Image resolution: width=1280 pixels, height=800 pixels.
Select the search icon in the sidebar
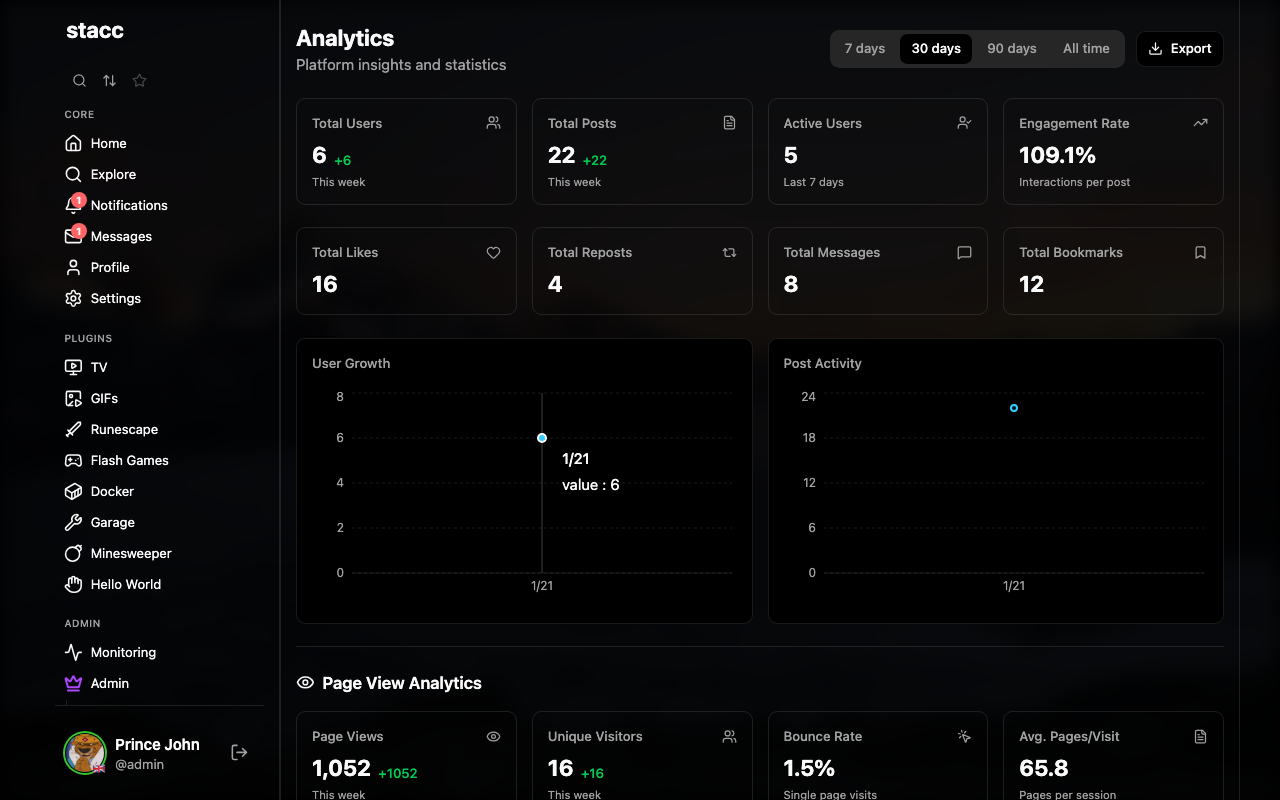[79, 80]
